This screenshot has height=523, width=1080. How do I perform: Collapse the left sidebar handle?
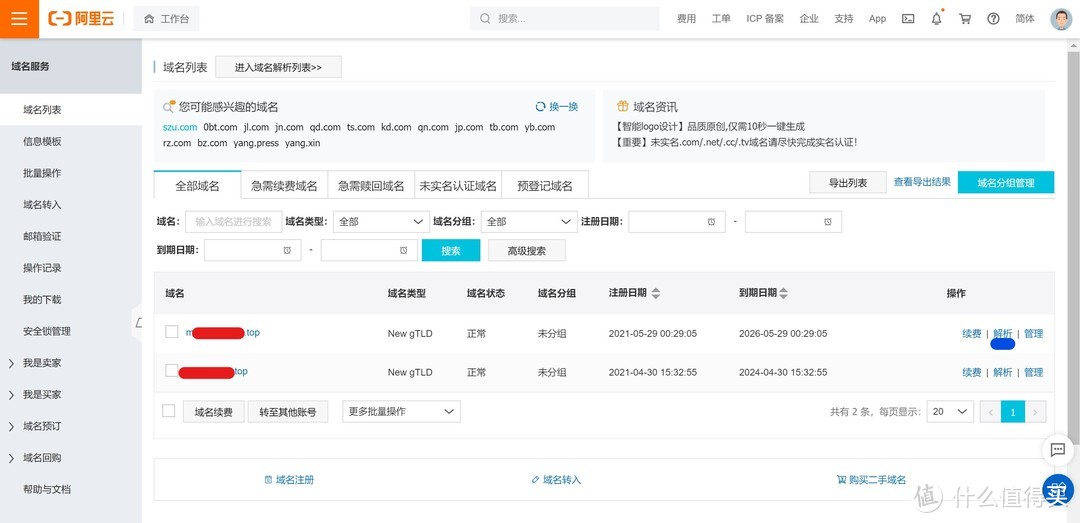click(x=138, y=322)
